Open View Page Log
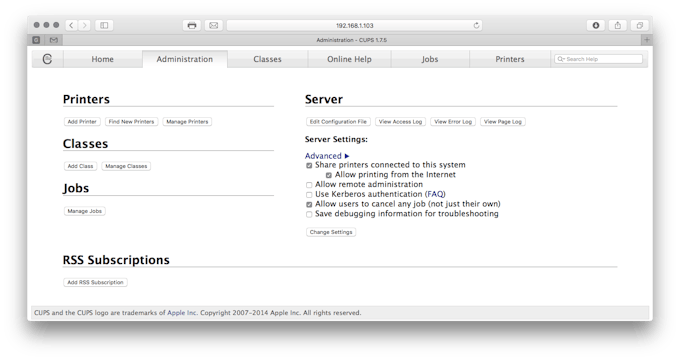Image resolution: width=680 pixels, height=360 pixels. [x=503, y=122]
